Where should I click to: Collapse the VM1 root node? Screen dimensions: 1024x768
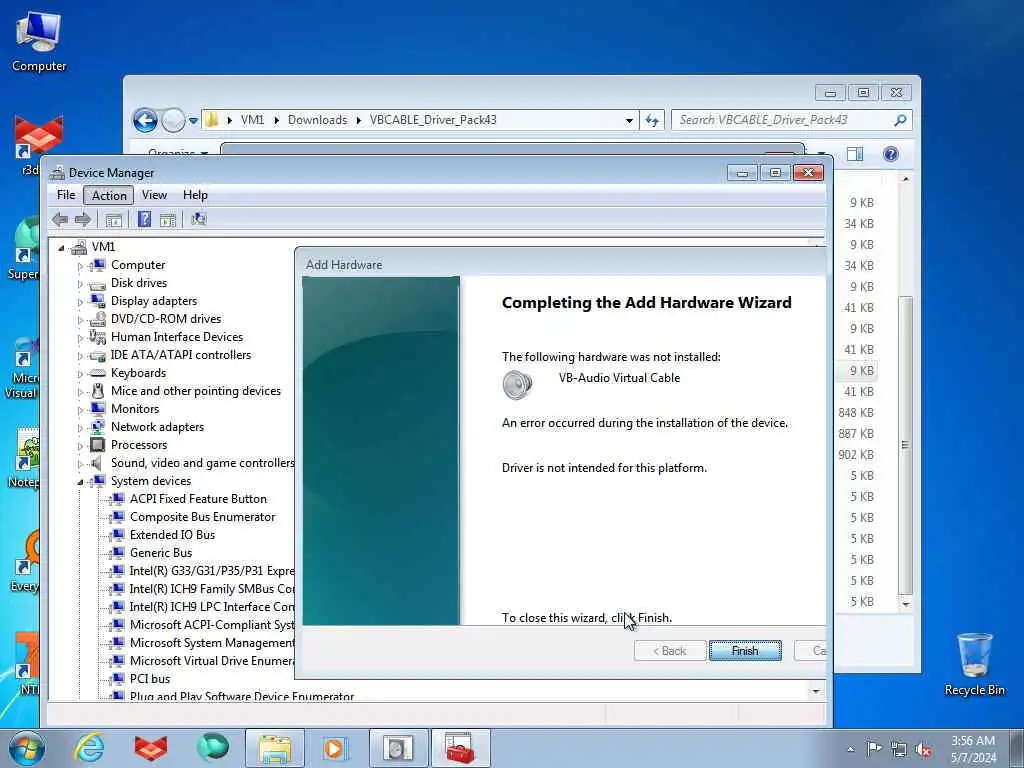pyautogui.click(x=61, y=248)
